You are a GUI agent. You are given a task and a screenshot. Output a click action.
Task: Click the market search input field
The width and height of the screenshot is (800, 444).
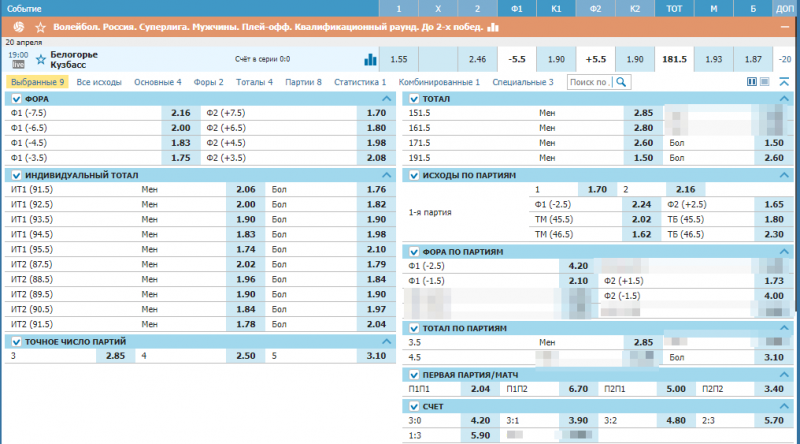coord(588,82)
